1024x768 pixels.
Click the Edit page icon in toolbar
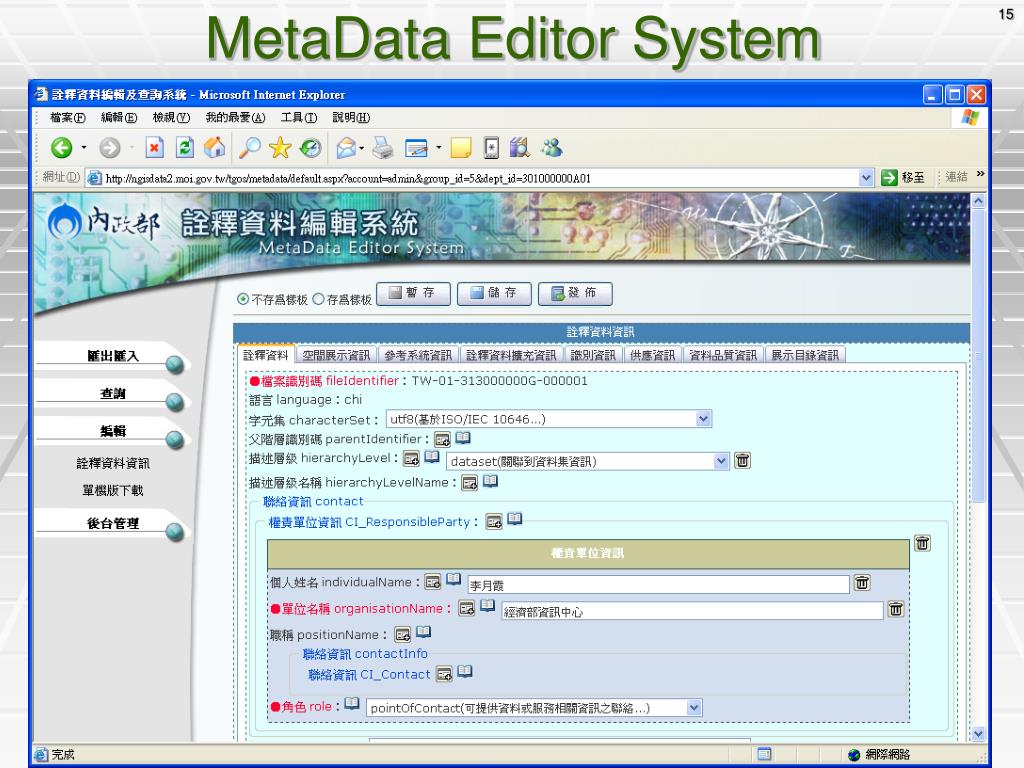[417, 148]
